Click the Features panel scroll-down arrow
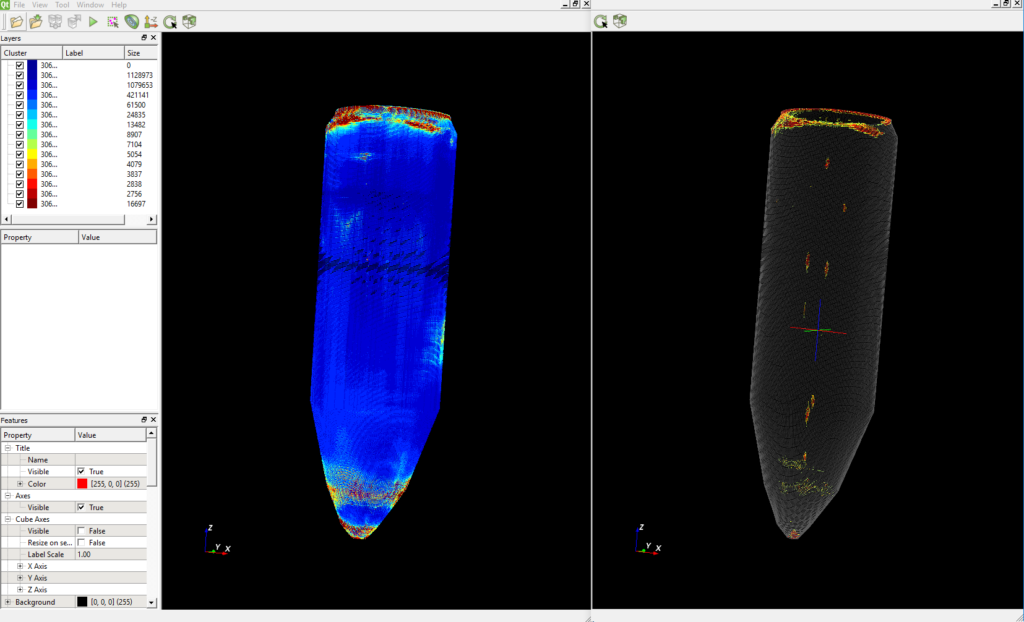 point(152,602)
